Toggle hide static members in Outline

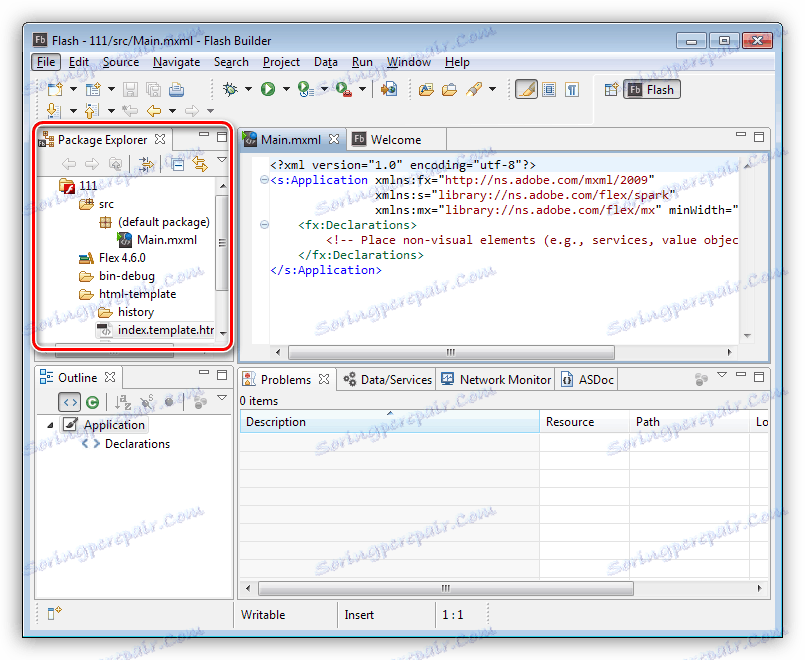click(147, 402)
